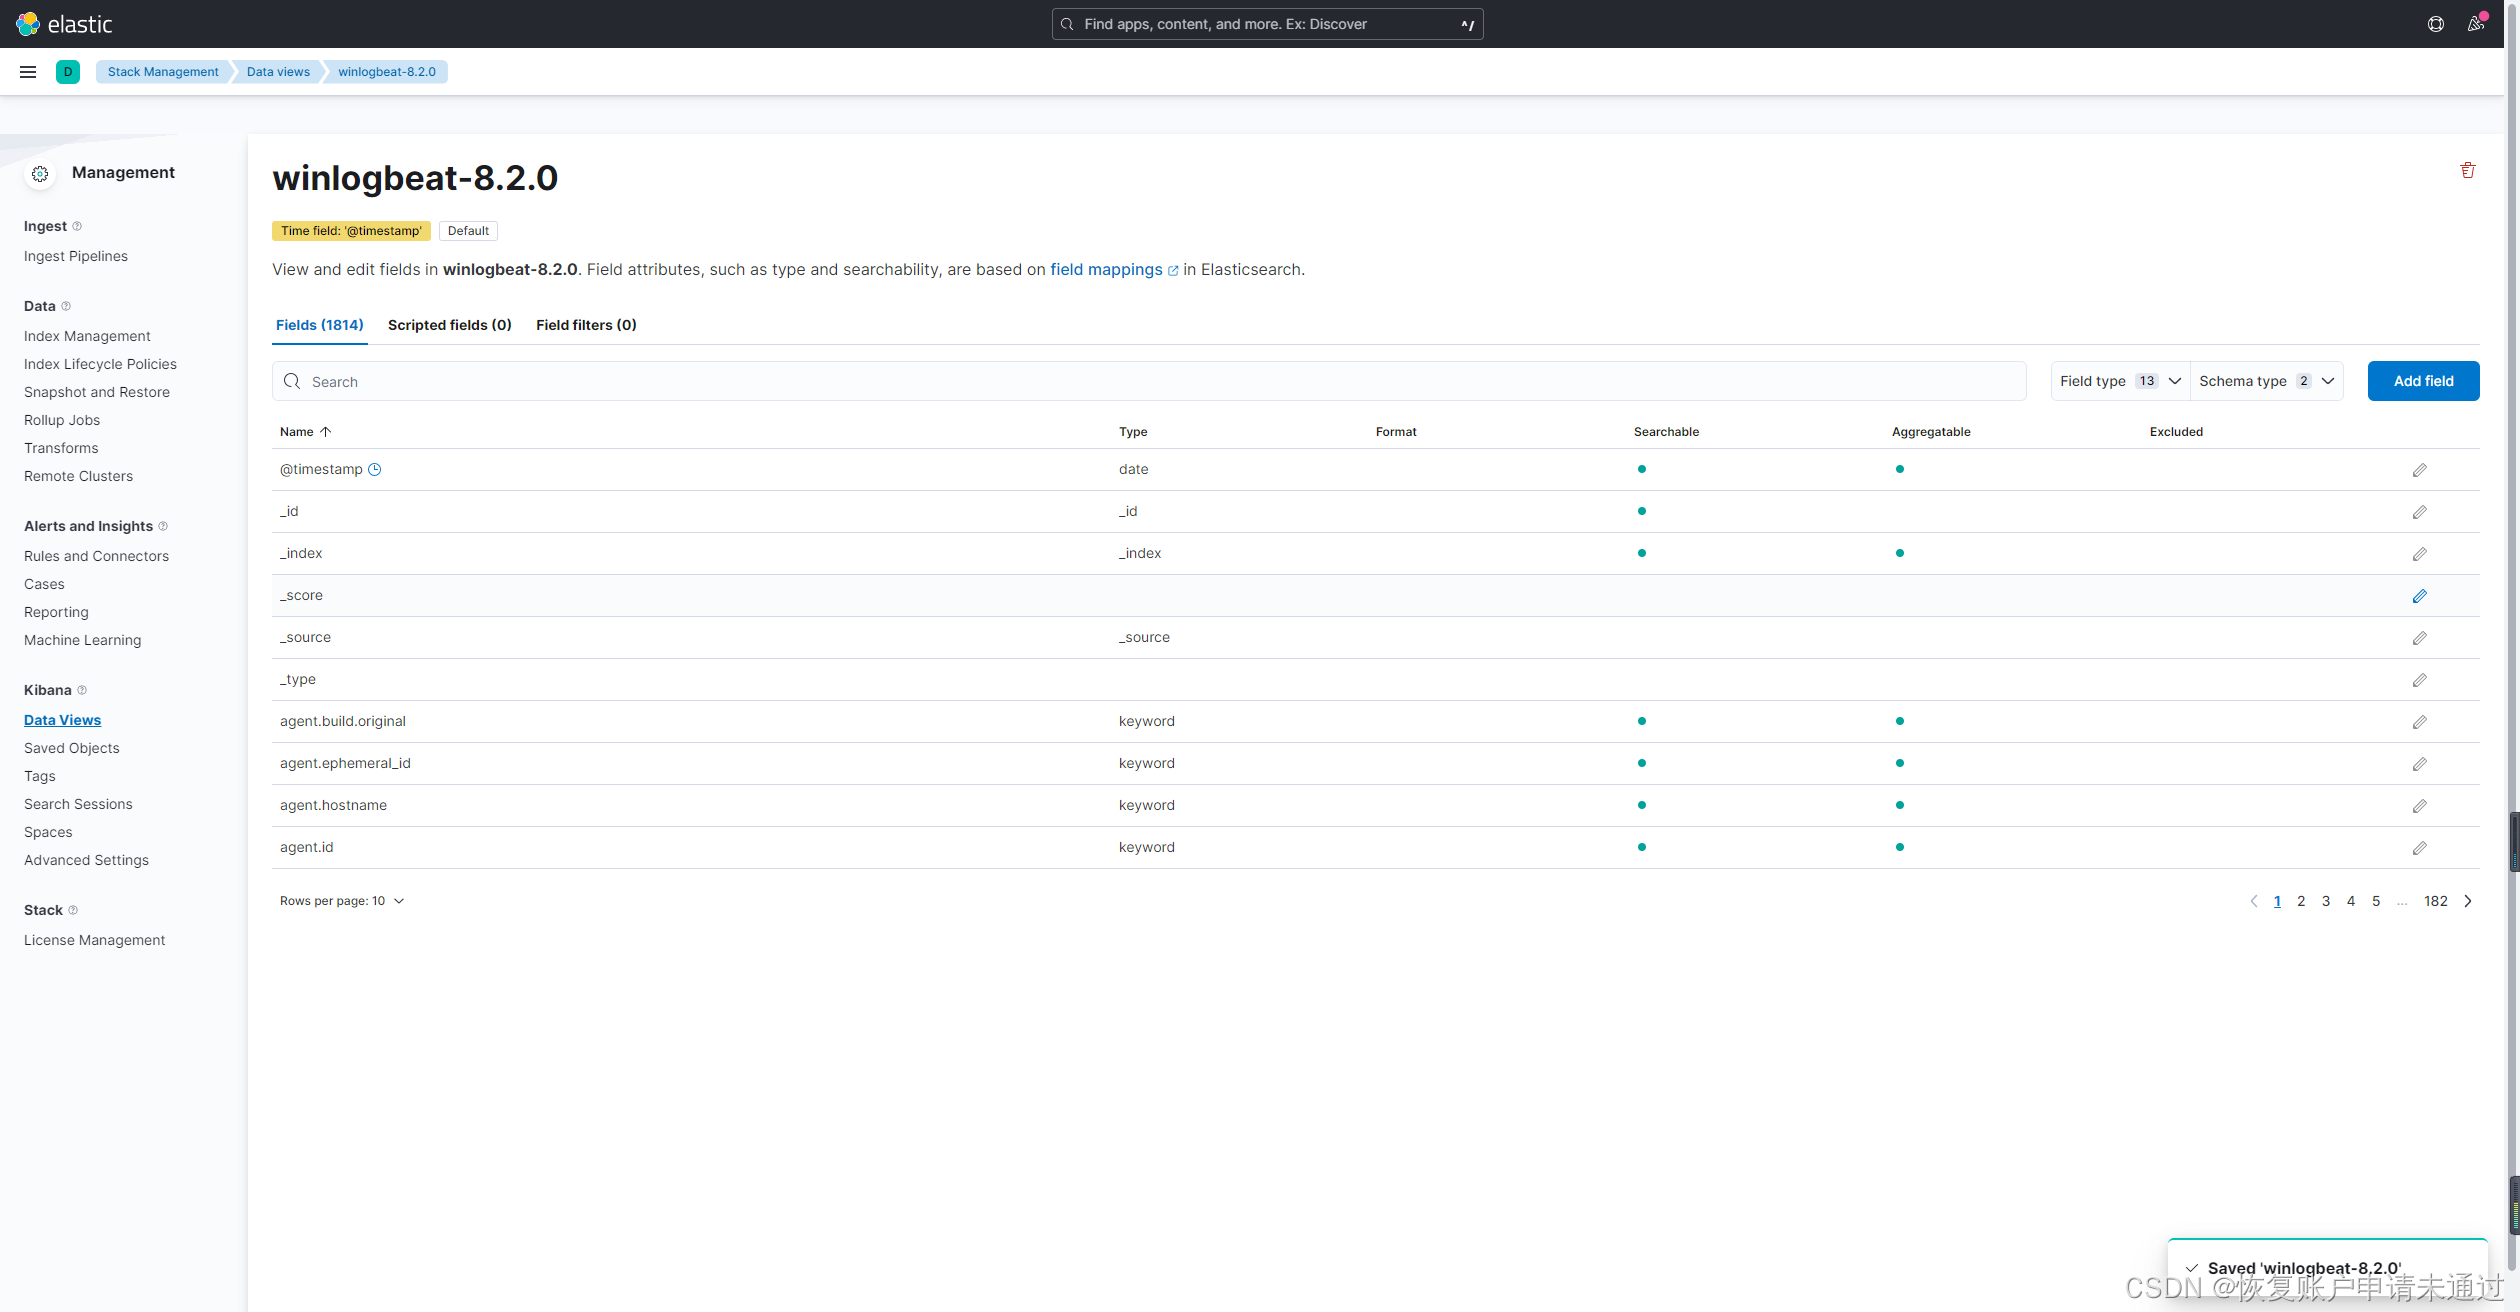The image size is (2520, 1312).
Task: Switch to Scripted fields tab
Action: [449, 325]
